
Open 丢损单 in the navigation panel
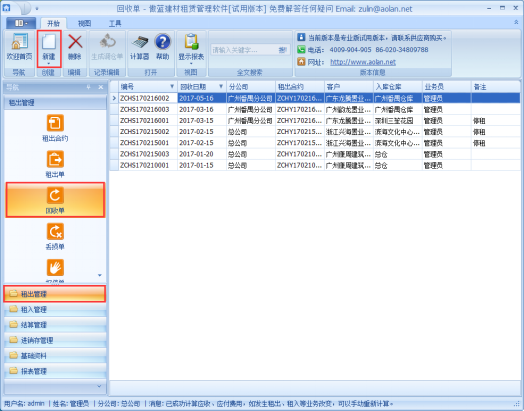point(55,237)
